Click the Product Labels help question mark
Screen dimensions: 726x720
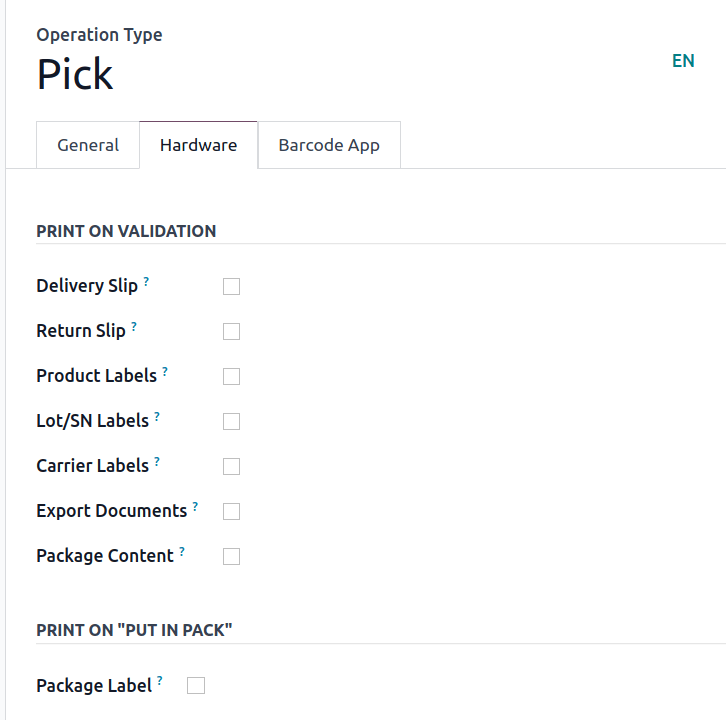tap(165, 372)
